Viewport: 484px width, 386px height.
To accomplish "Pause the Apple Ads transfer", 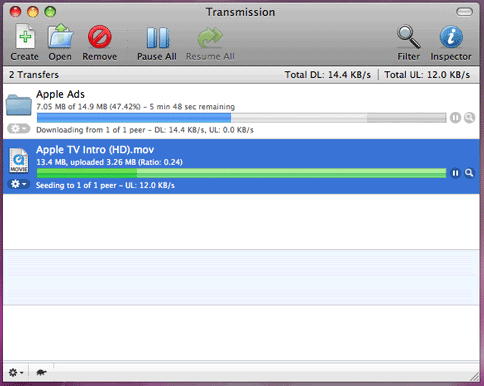I will coord(455,118).
